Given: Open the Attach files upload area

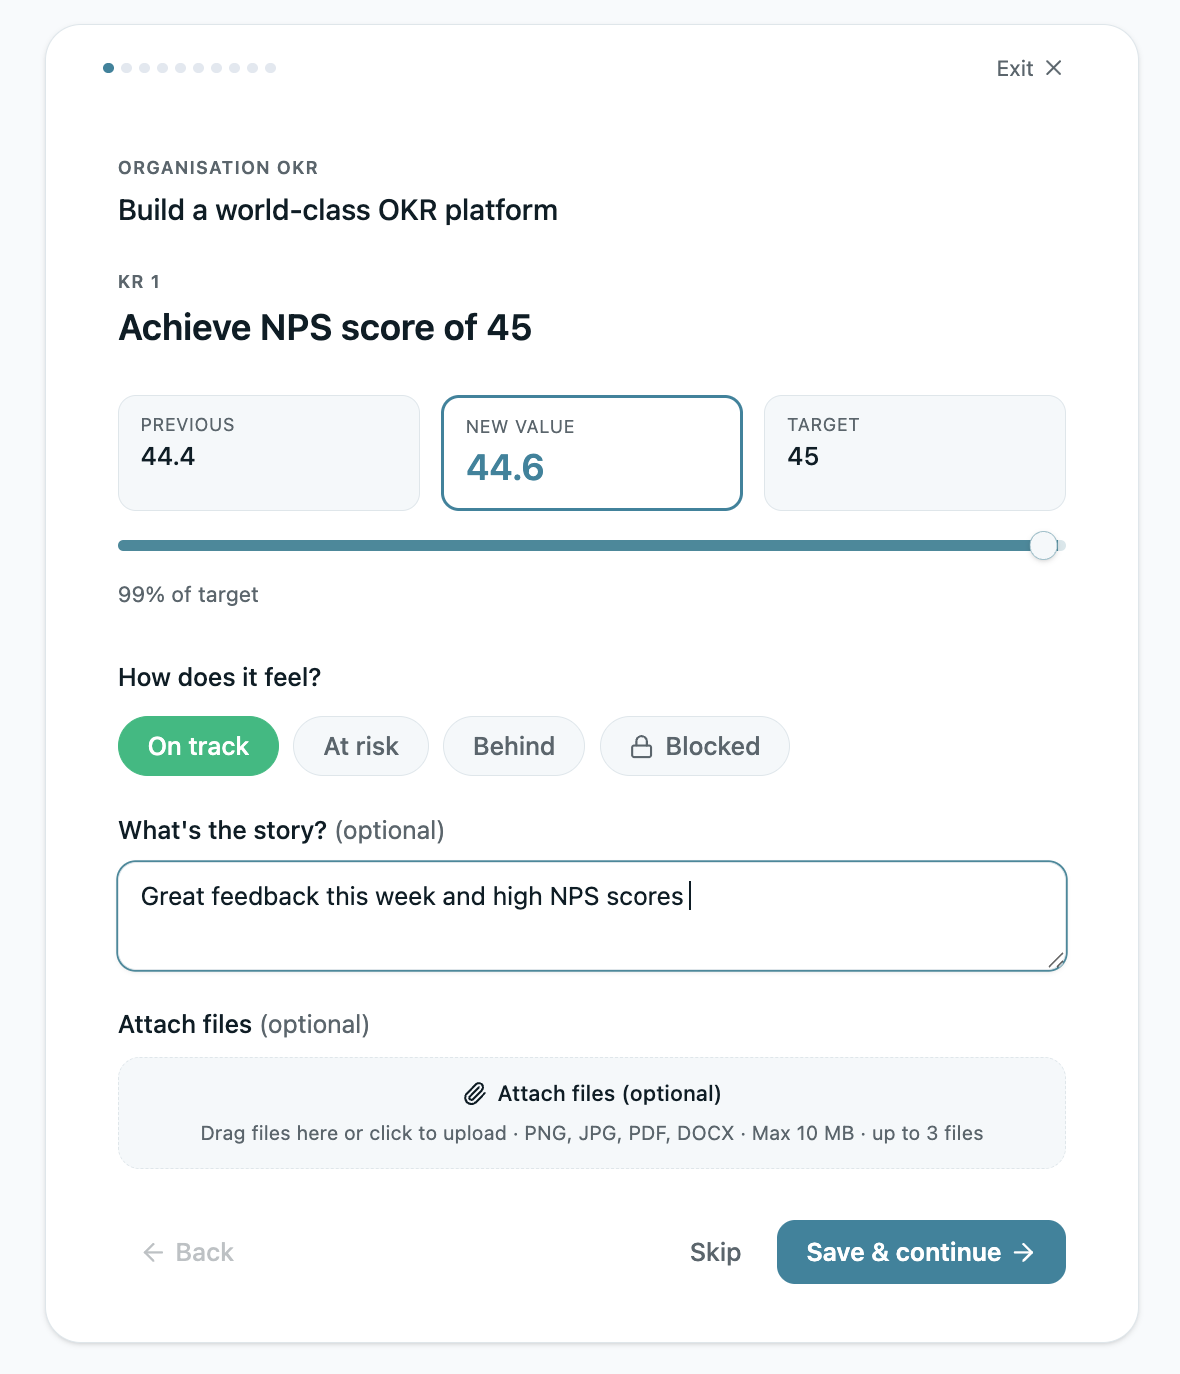Looking at the screenshot, I should click(x=592, y=1113).
